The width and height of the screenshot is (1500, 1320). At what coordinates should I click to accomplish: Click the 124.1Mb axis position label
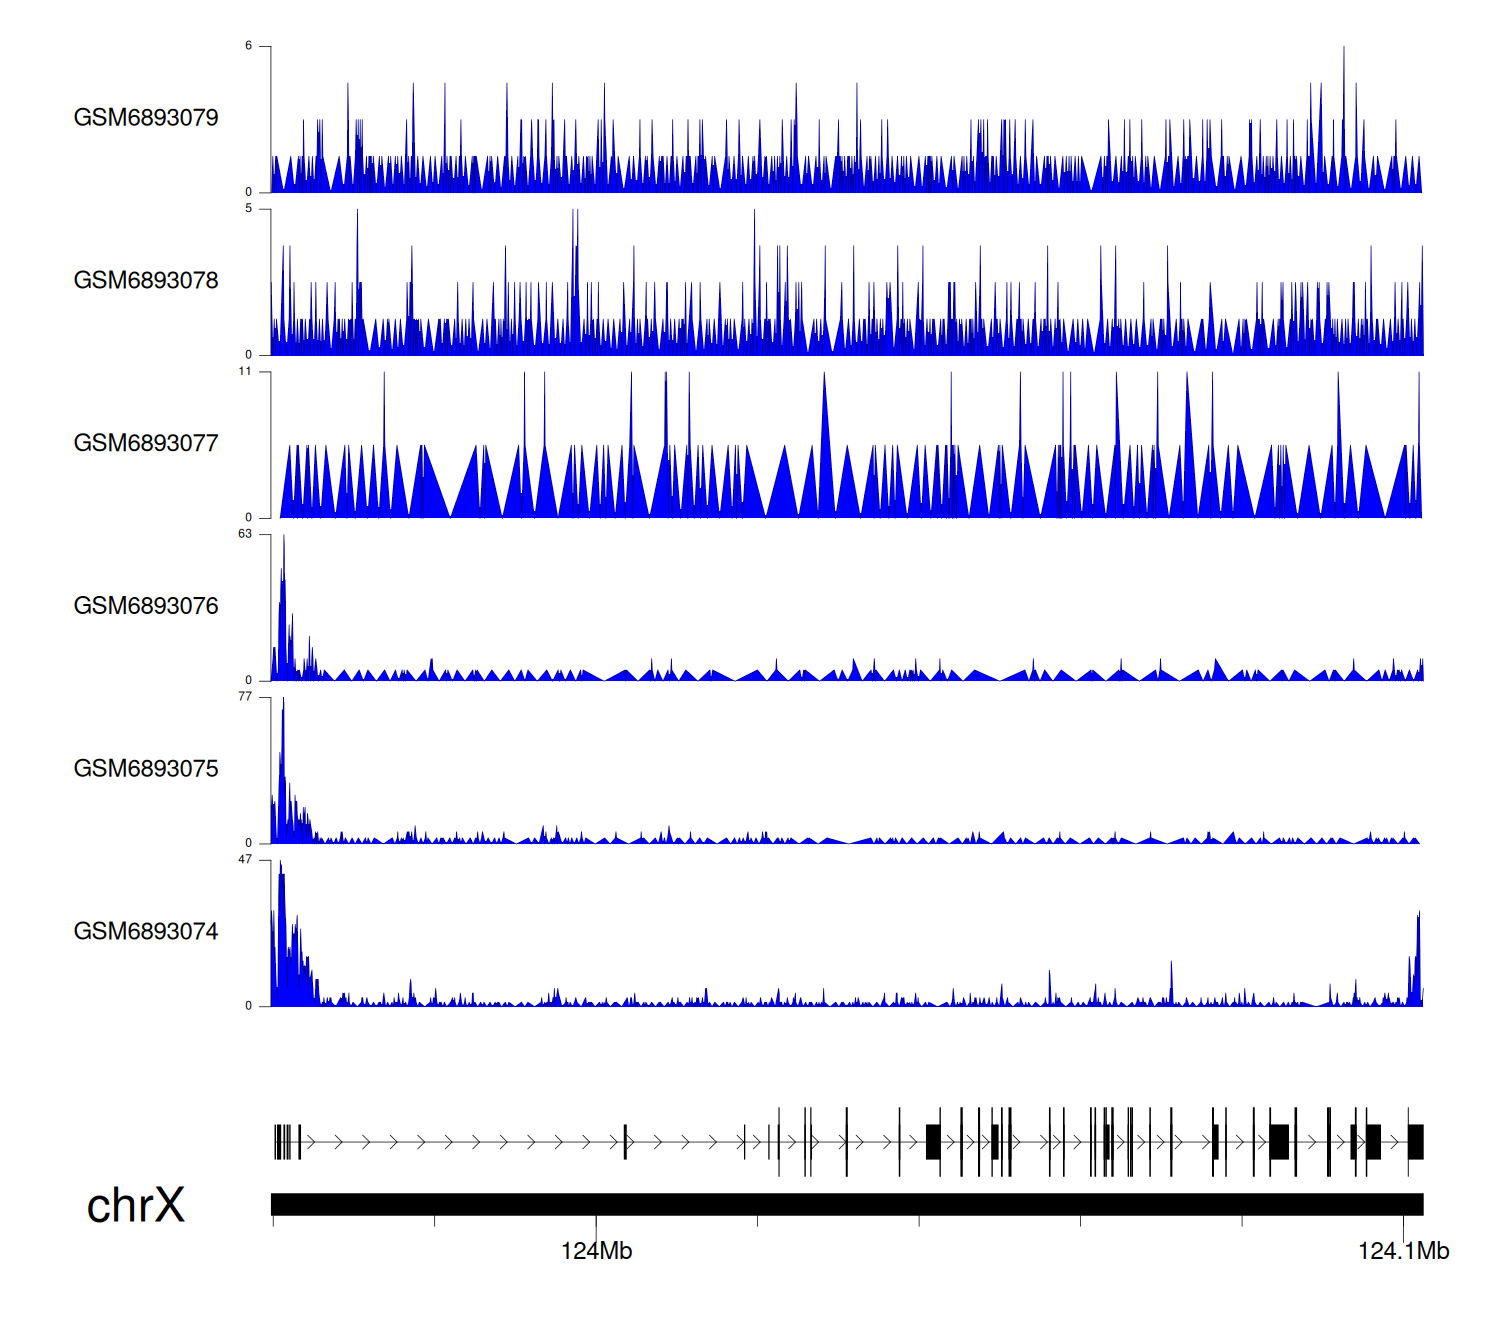(x=1403, y=1251)
